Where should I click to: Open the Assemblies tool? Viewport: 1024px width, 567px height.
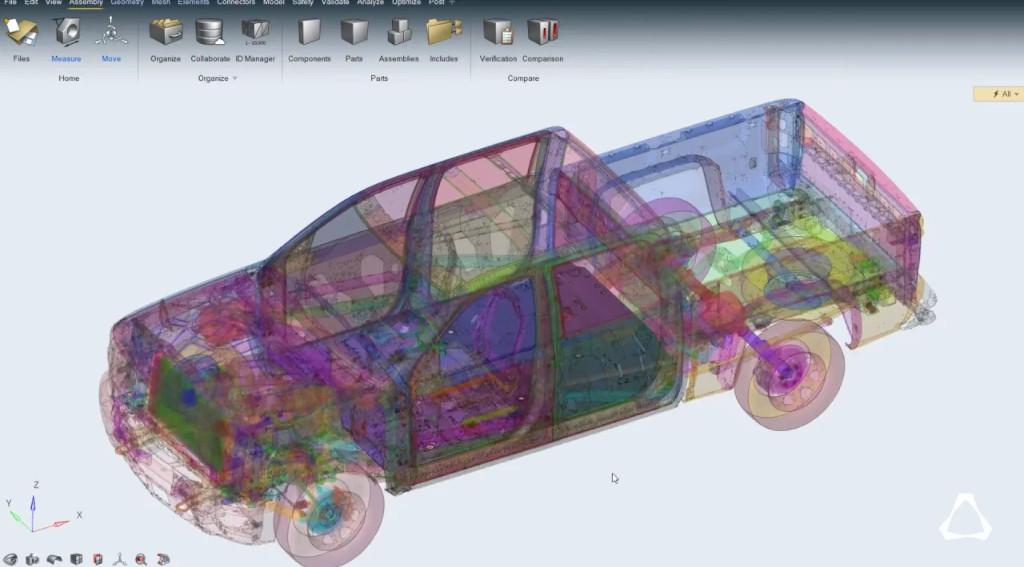pyautogui.click(x=398, y=36)
